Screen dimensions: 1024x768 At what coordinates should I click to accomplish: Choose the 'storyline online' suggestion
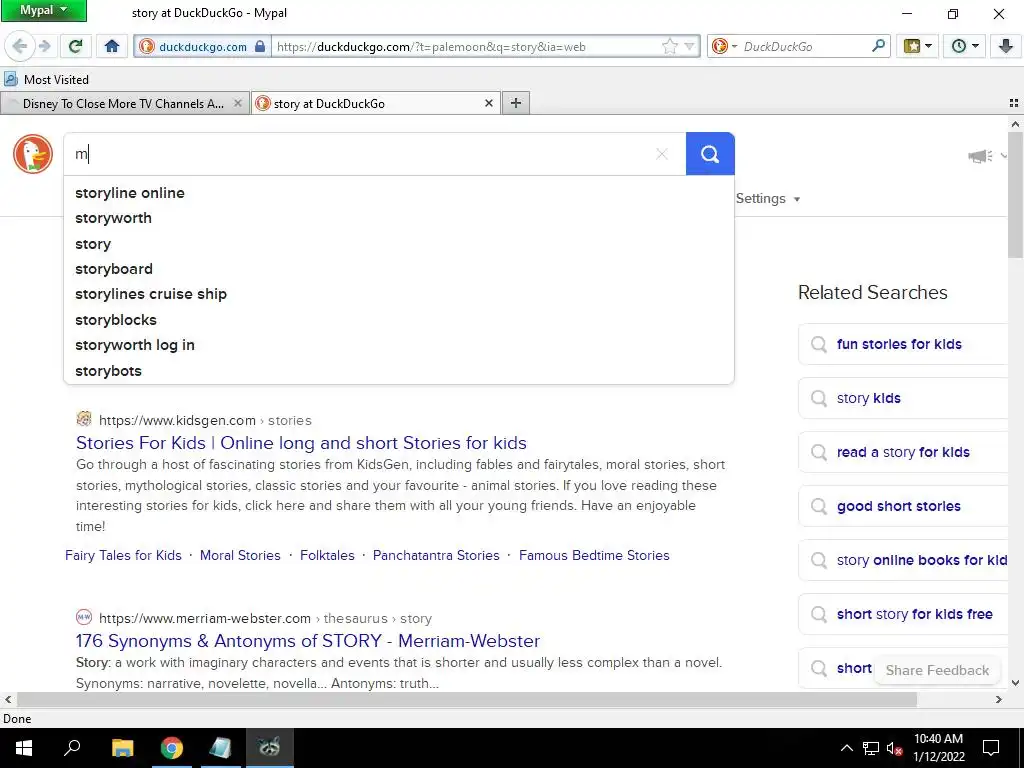(398, 193)
